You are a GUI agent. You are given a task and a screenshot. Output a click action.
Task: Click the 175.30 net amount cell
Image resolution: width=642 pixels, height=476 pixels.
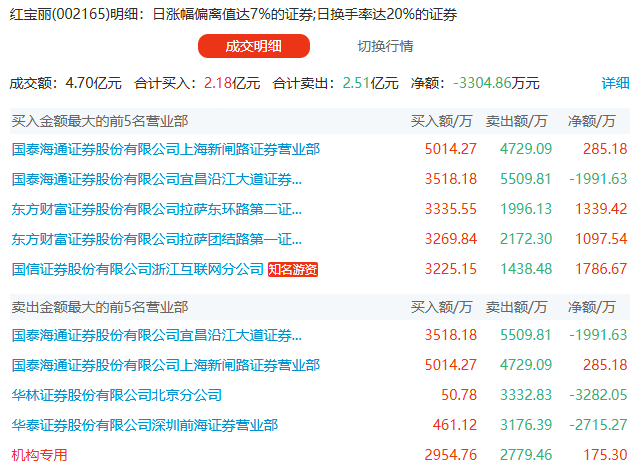[605, 455]
